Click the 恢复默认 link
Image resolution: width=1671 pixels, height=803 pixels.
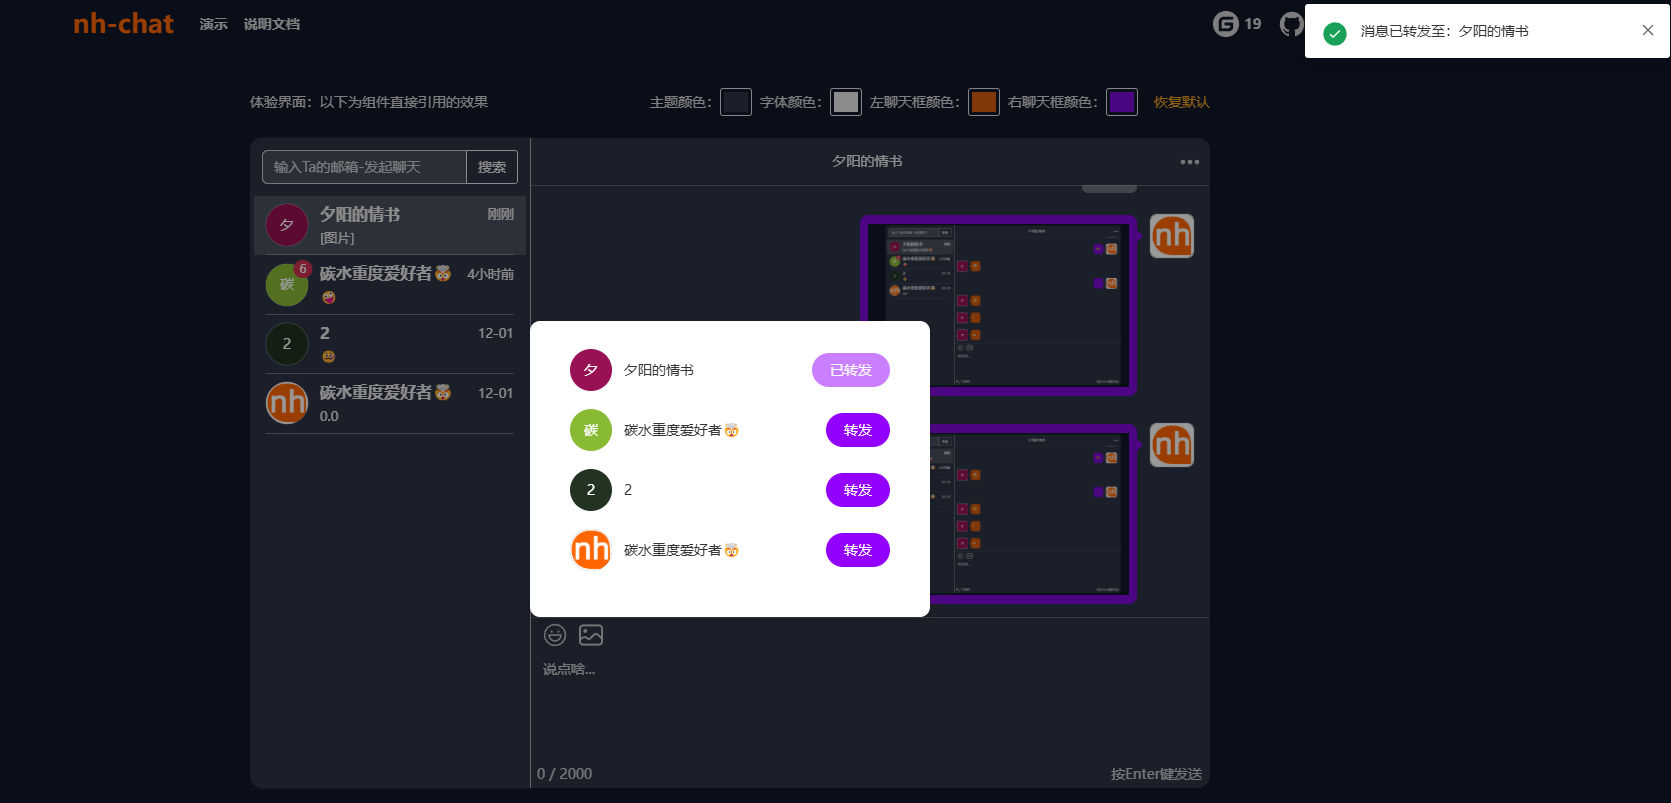tap(1181, 102)
